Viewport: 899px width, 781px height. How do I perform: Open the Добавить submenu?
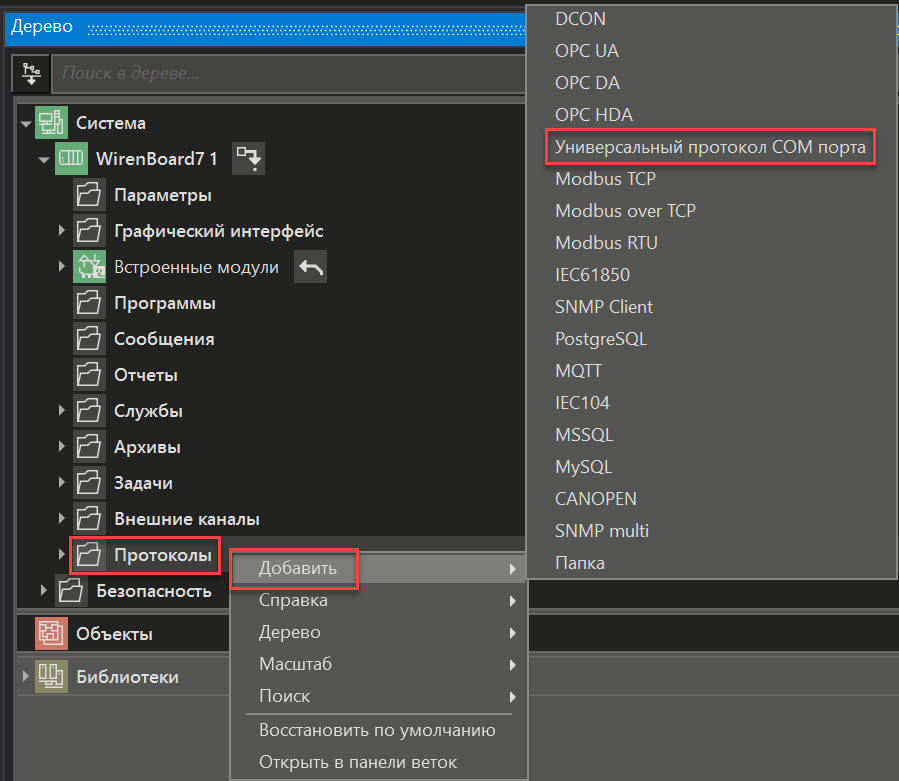378,568
